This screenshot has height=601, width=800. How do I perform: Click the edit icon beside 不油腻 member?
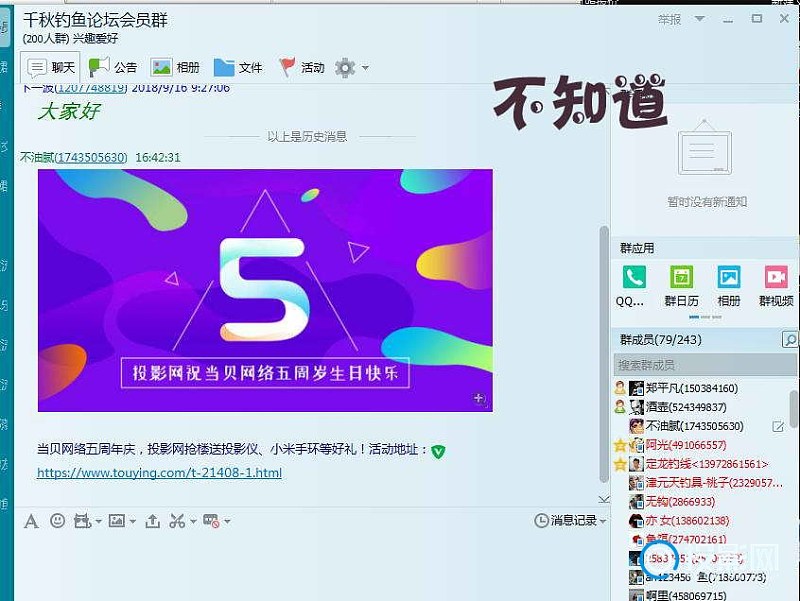pos(778,427)
